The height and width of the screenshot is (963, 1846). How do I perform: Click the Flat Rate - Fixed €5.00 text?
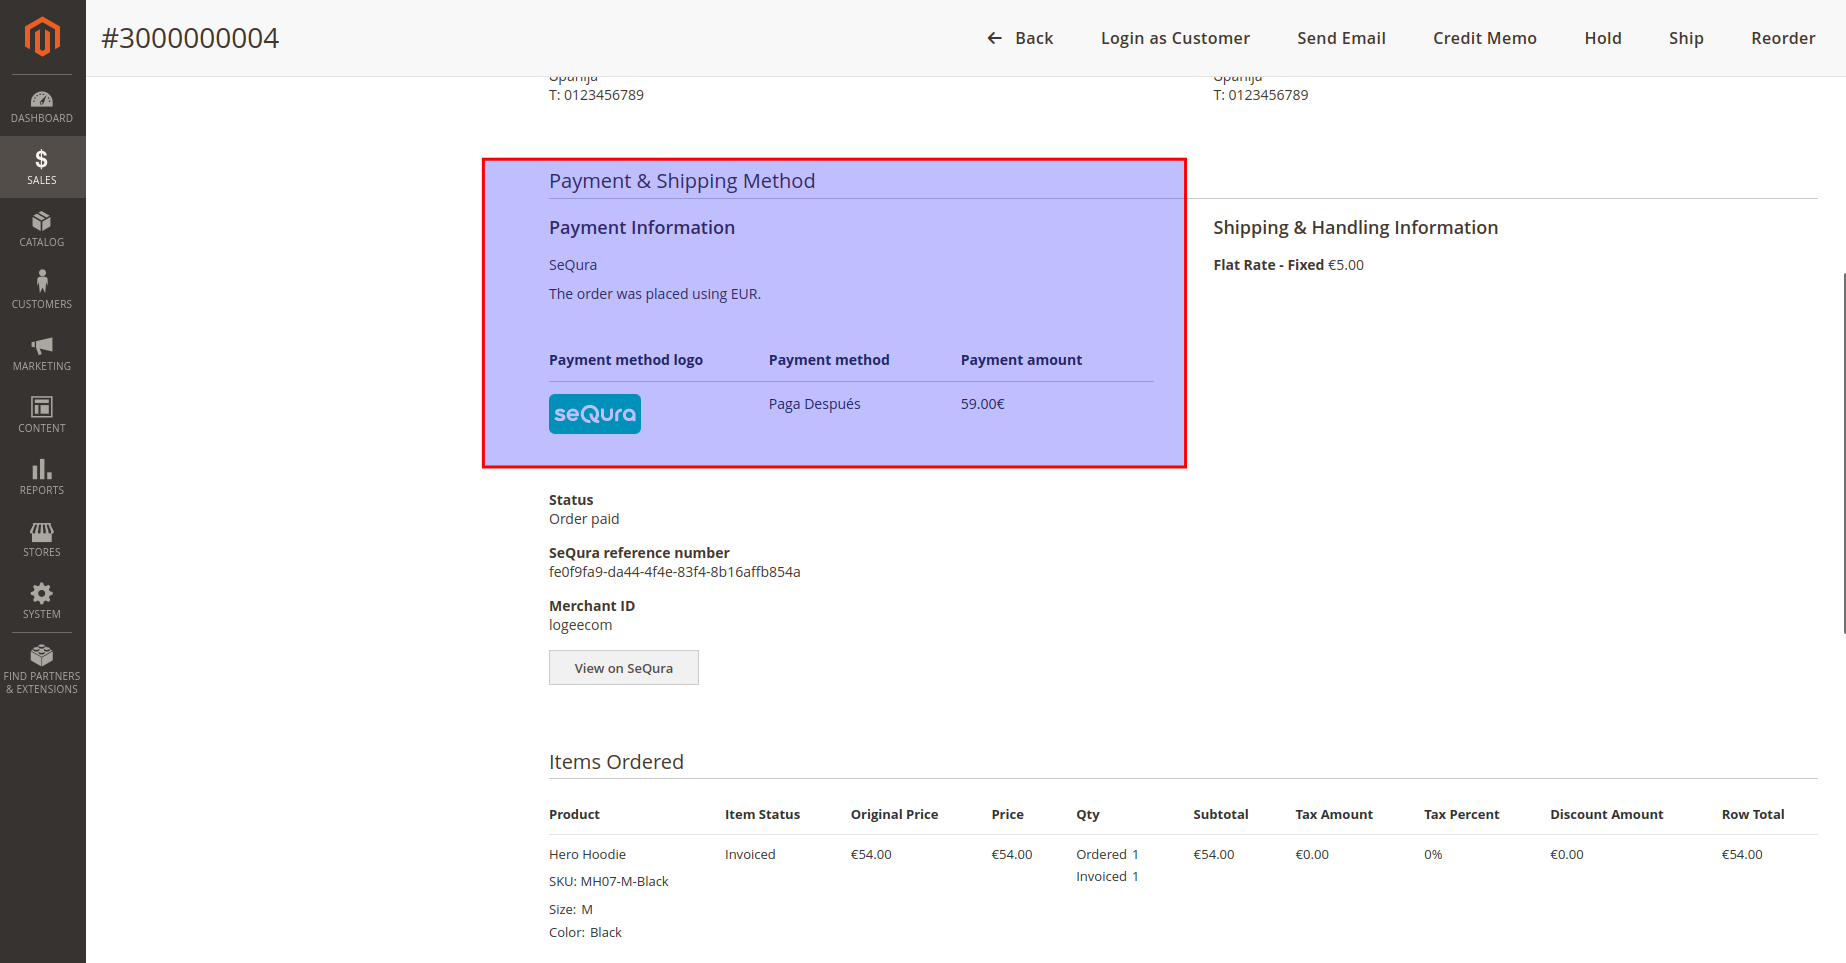1289,265
